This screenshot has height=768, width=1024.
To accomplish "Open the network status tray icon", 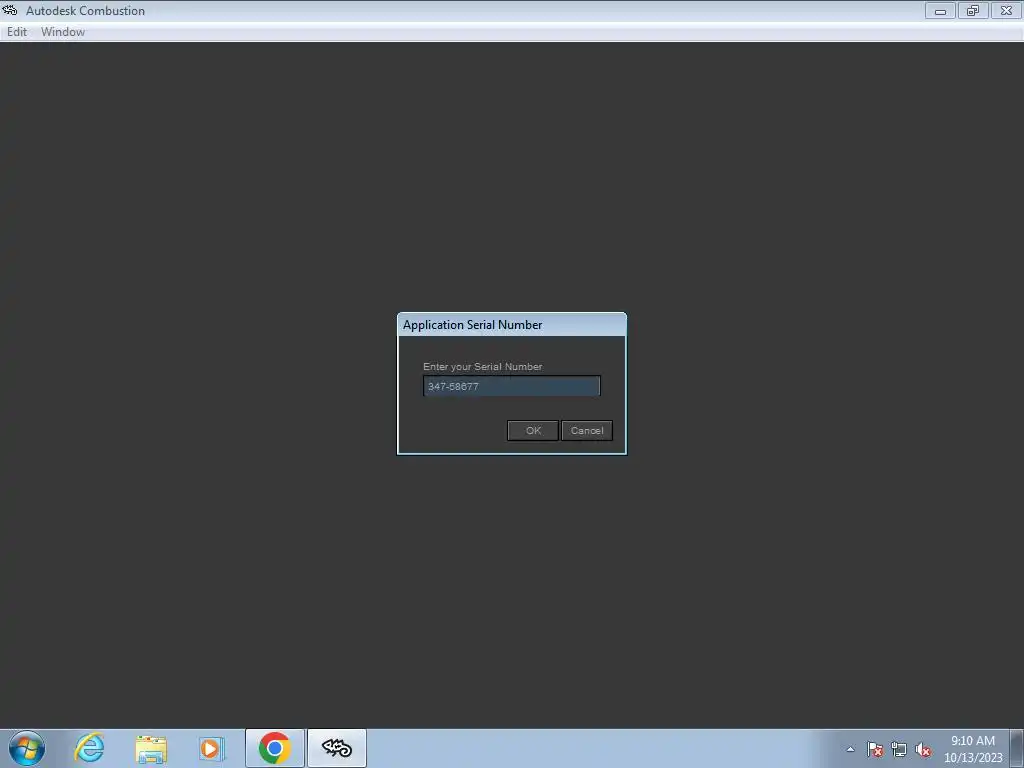I will pos(899,749).
